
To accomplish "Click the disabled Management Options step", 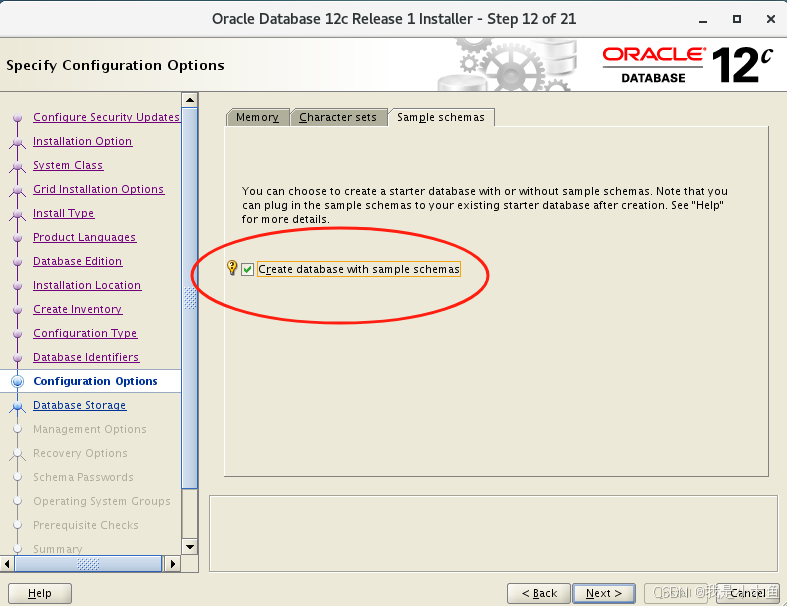I will (x=90, y=429).
